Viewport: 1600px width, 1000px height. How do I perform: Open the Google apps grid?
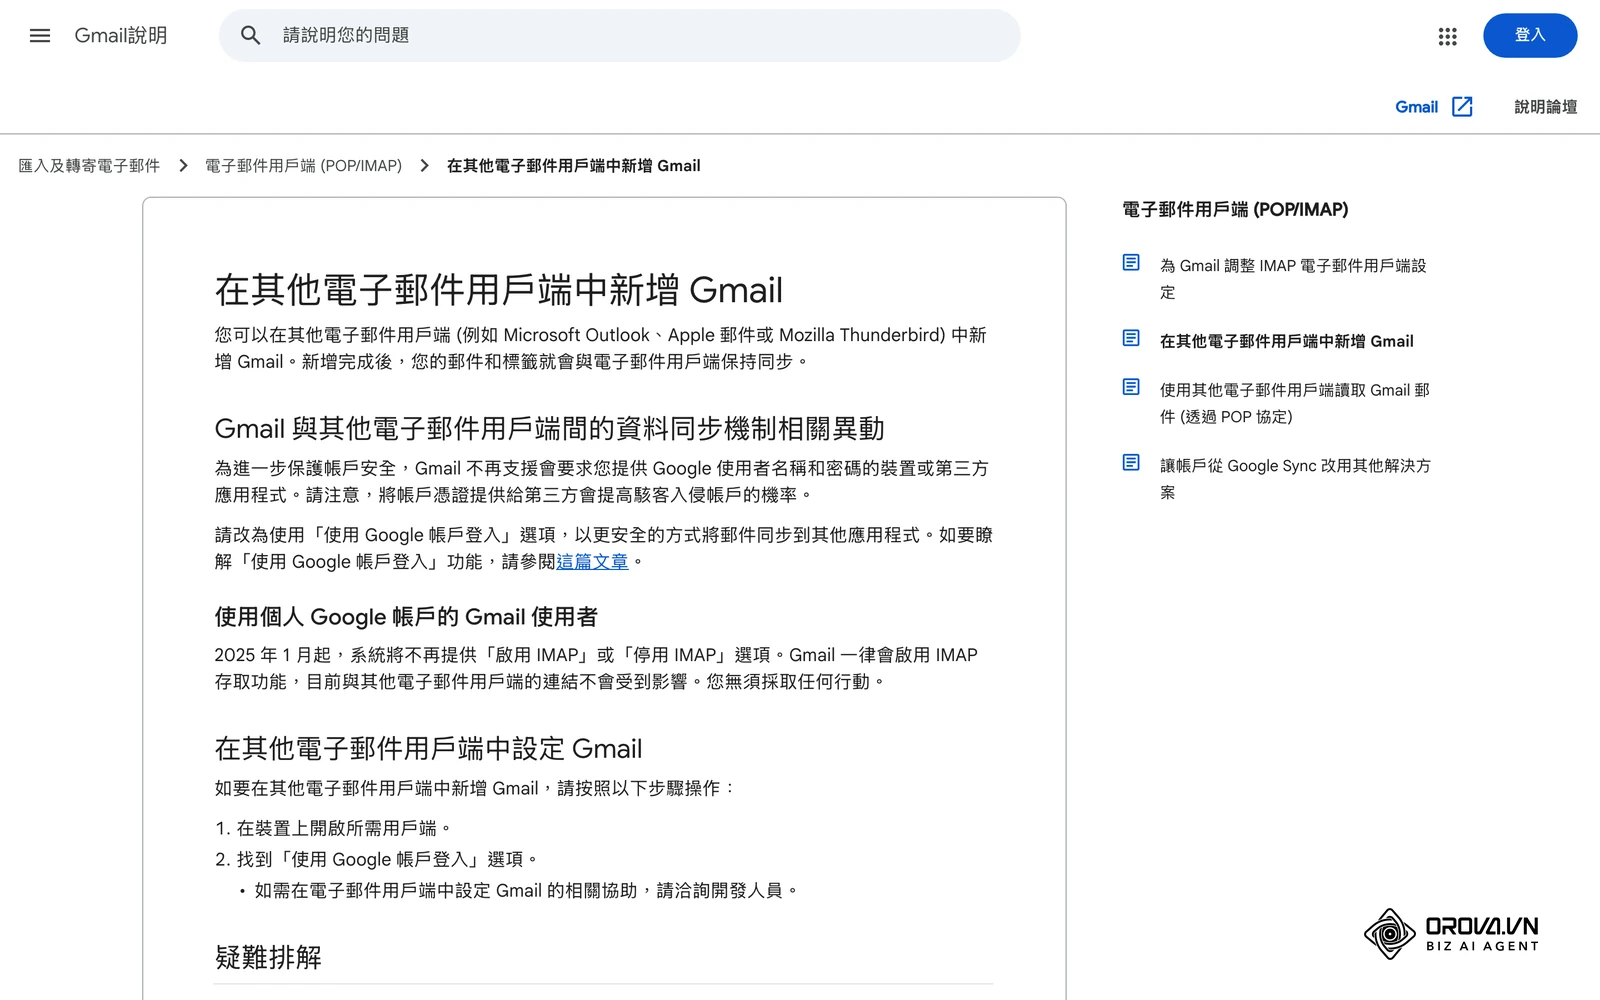click(1447, 37)
